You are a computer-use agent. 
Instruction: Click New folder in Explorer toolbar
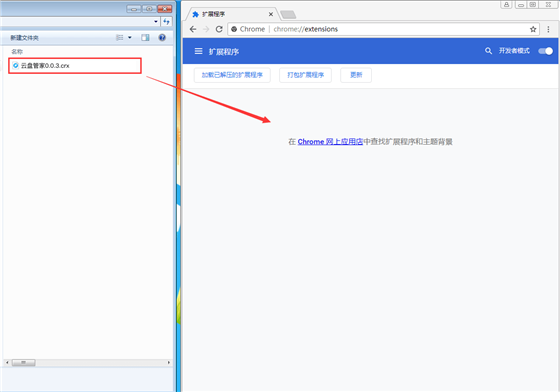(24, 38)
